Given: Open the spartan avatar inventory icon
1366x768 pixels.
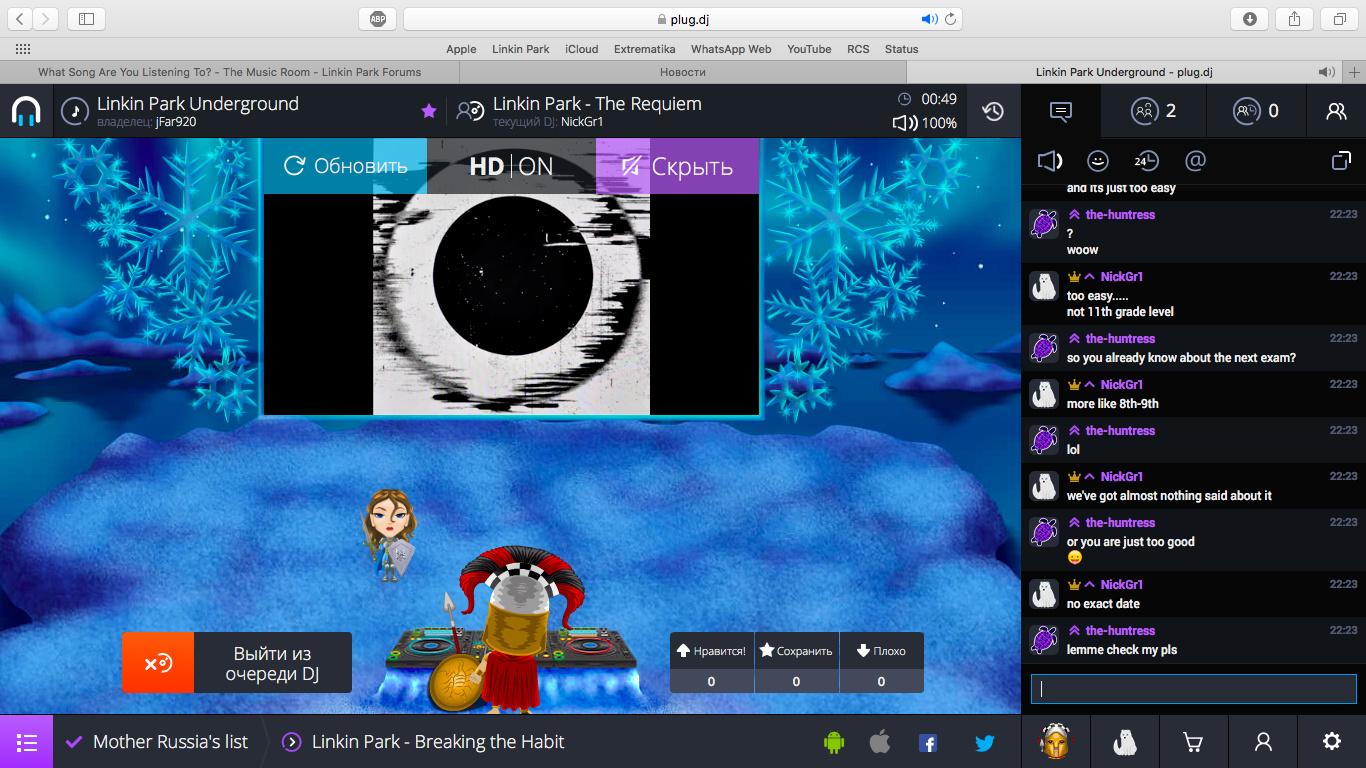Looking at the screenshot, I should pyautogui.click(x=1055, y=742).
